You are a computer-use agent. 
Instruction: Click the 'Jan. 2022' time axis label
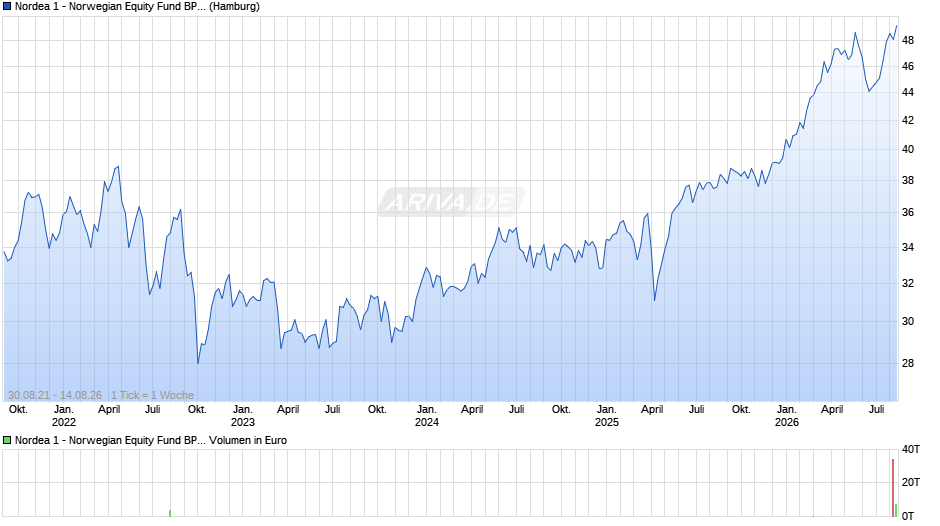tap(64, 416)
